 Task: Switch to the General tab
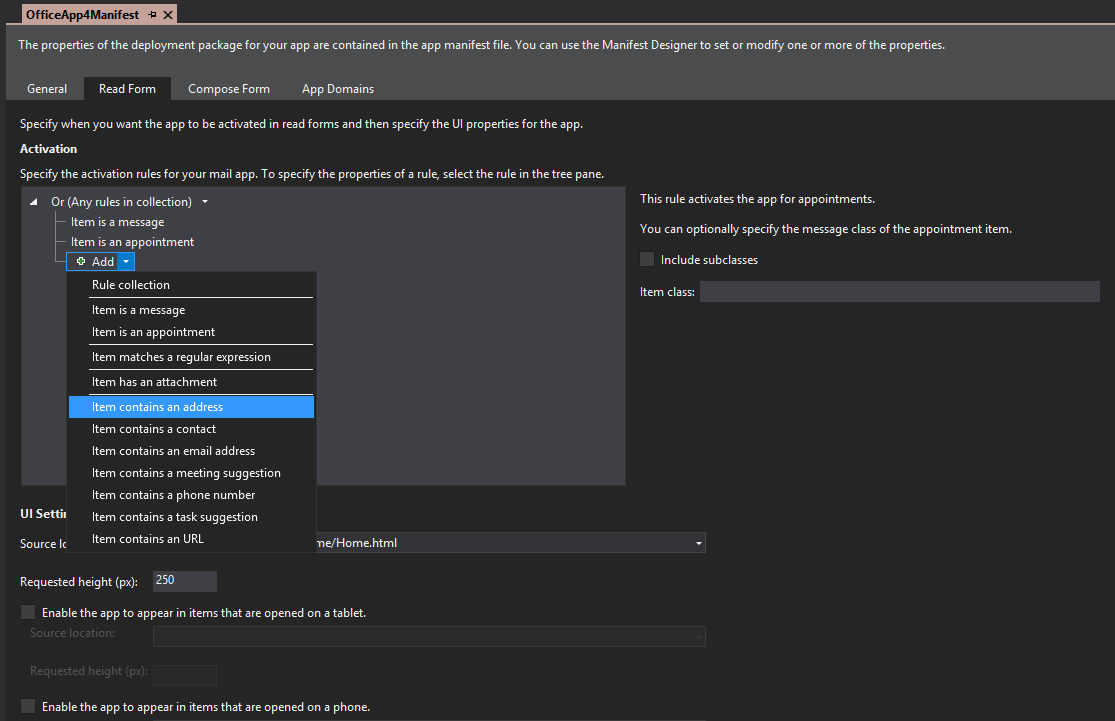click(47, 88)
